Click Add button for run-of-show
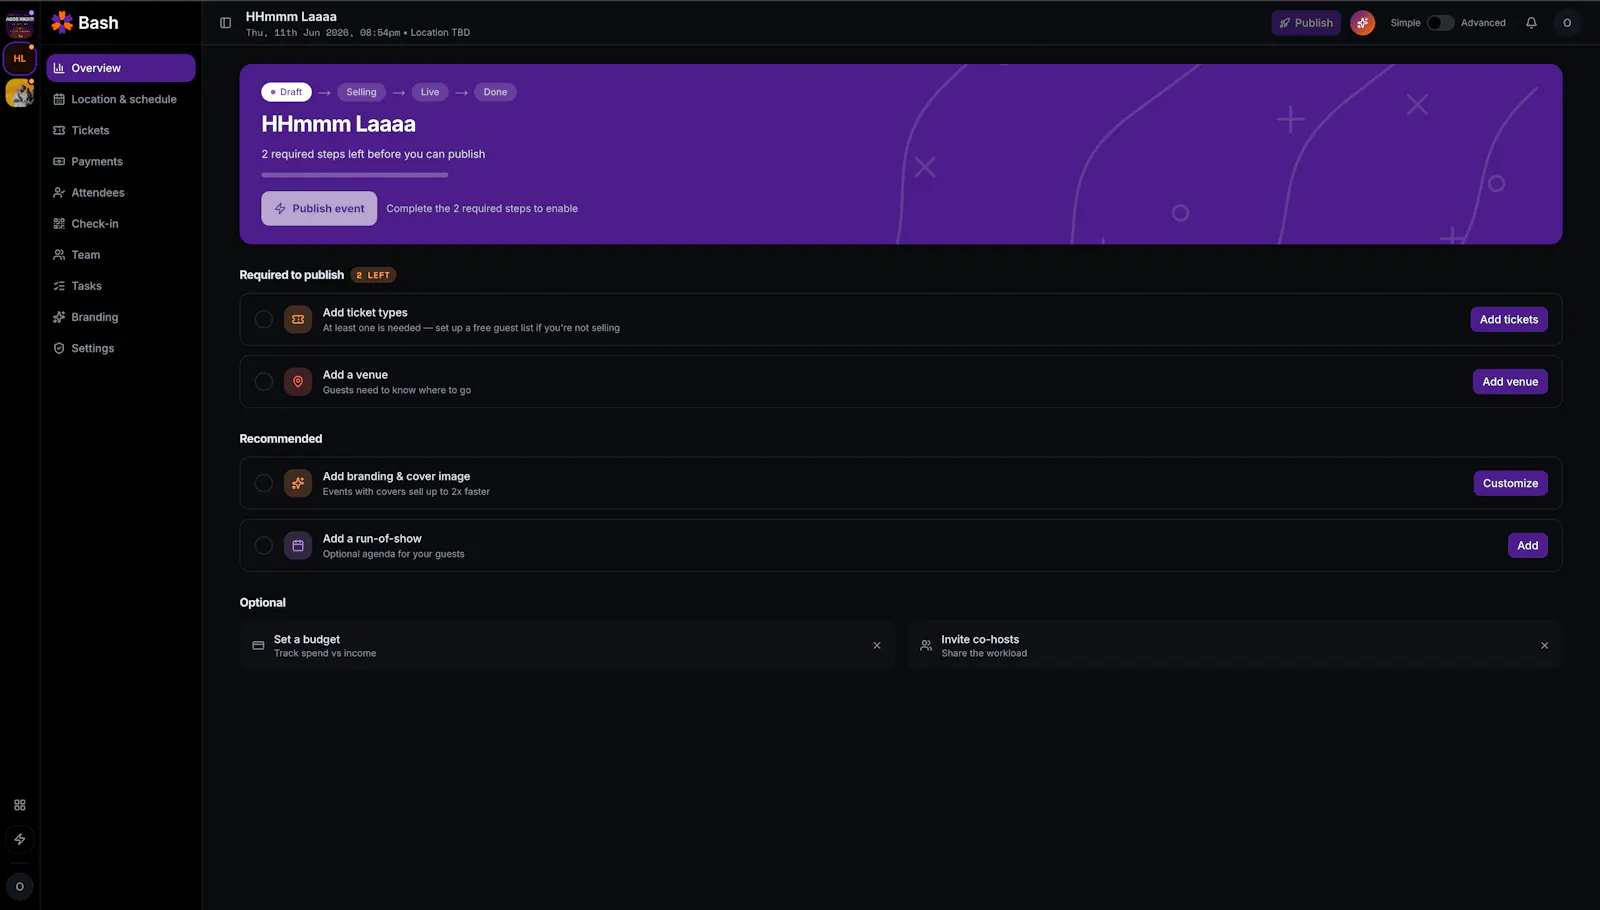 pyautogui.click(x=1527, y=546)
